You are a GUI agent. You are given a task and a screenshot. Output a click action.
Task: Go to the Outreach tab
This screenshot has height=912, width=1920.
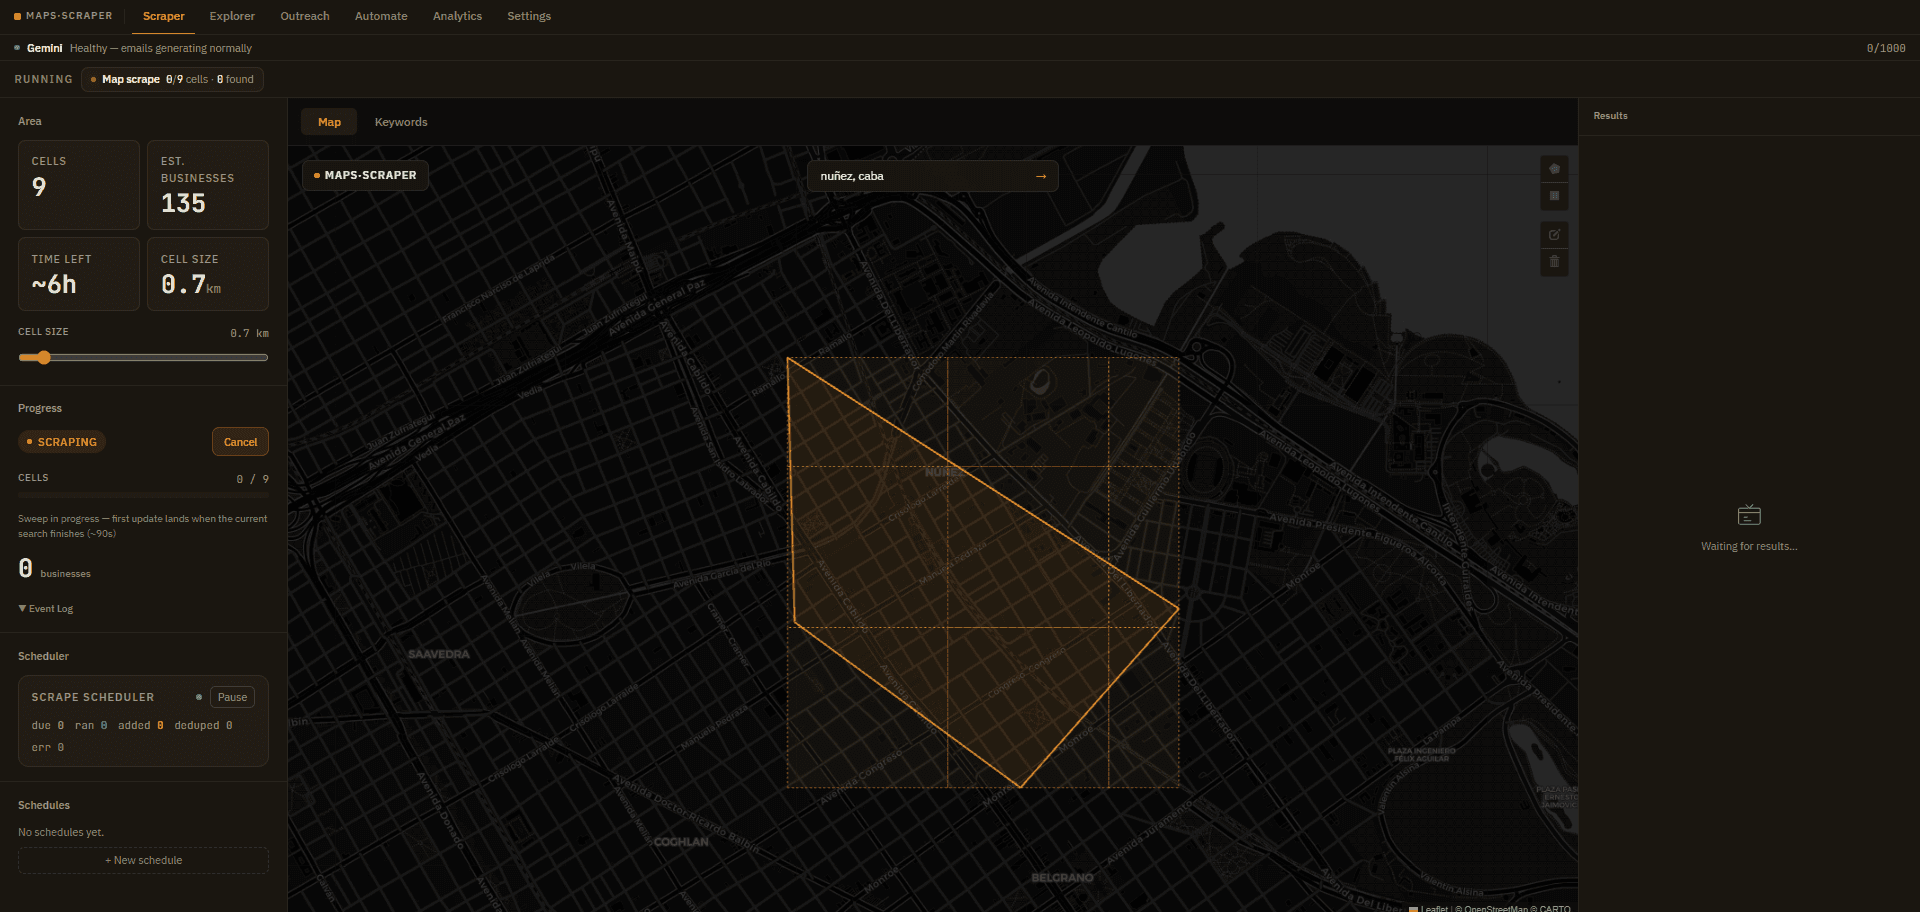[305, 16]
